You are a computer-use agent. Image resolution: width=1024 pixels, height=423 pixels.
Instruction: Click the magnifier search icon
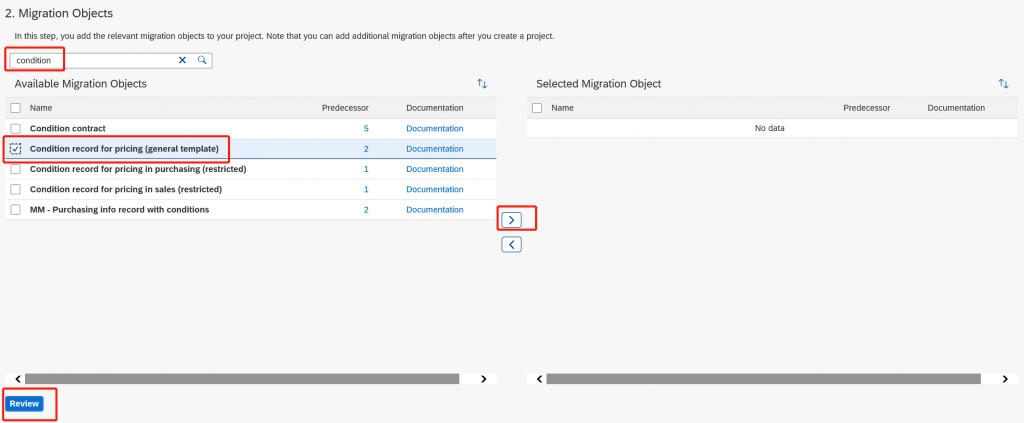point(202,60)
